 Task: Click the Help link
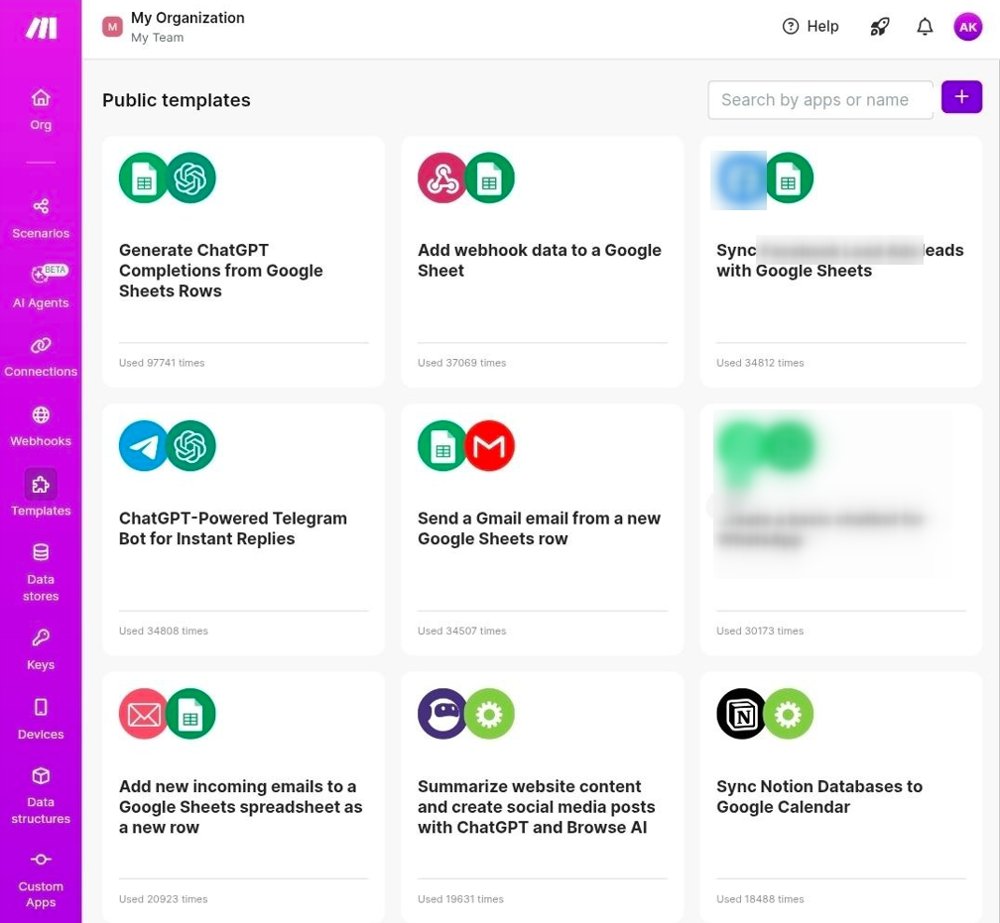[x=811, y=27]
